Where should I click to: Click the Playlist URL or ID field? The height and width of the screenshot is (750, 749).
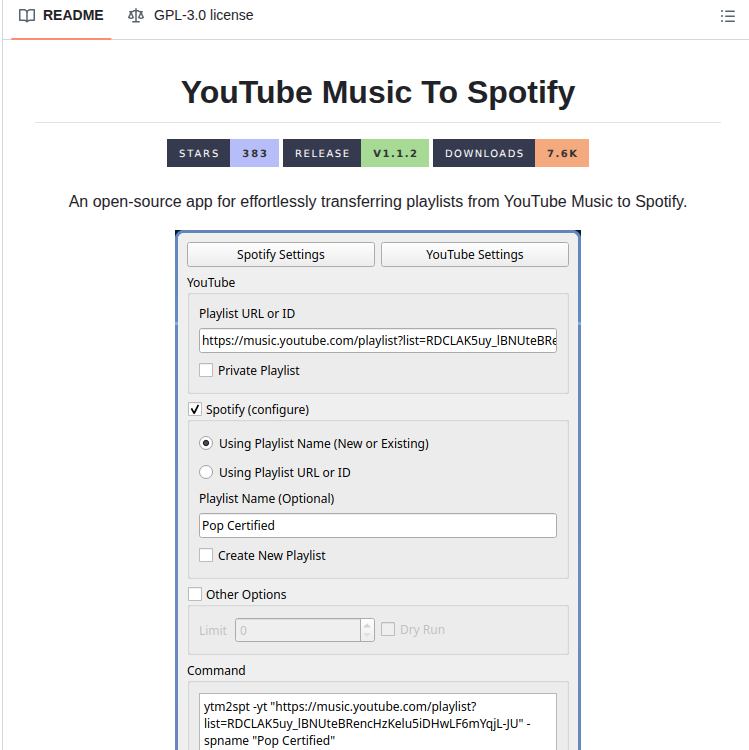[x=378, y=341]
